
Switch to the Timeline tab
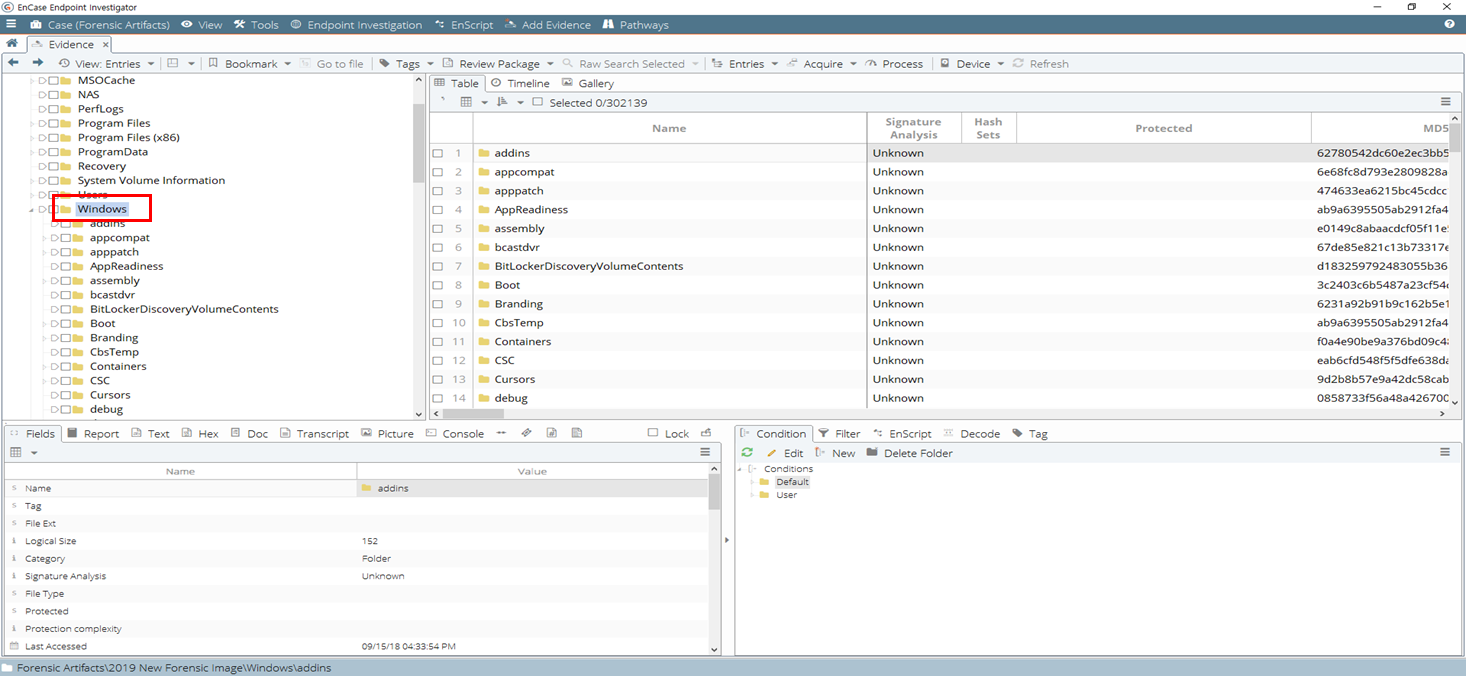click(x=520, y=83)
